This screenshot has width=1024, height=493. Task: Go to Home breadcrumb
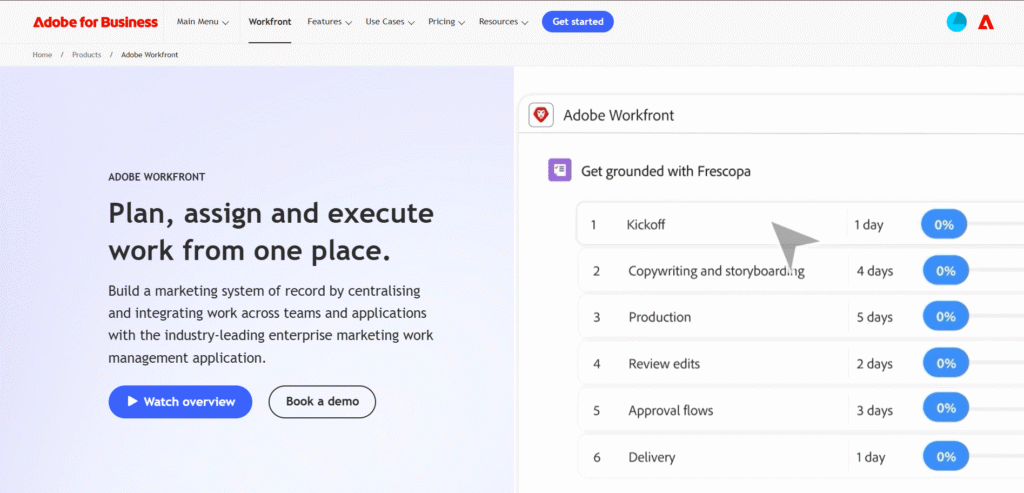(x=42, y=55)
